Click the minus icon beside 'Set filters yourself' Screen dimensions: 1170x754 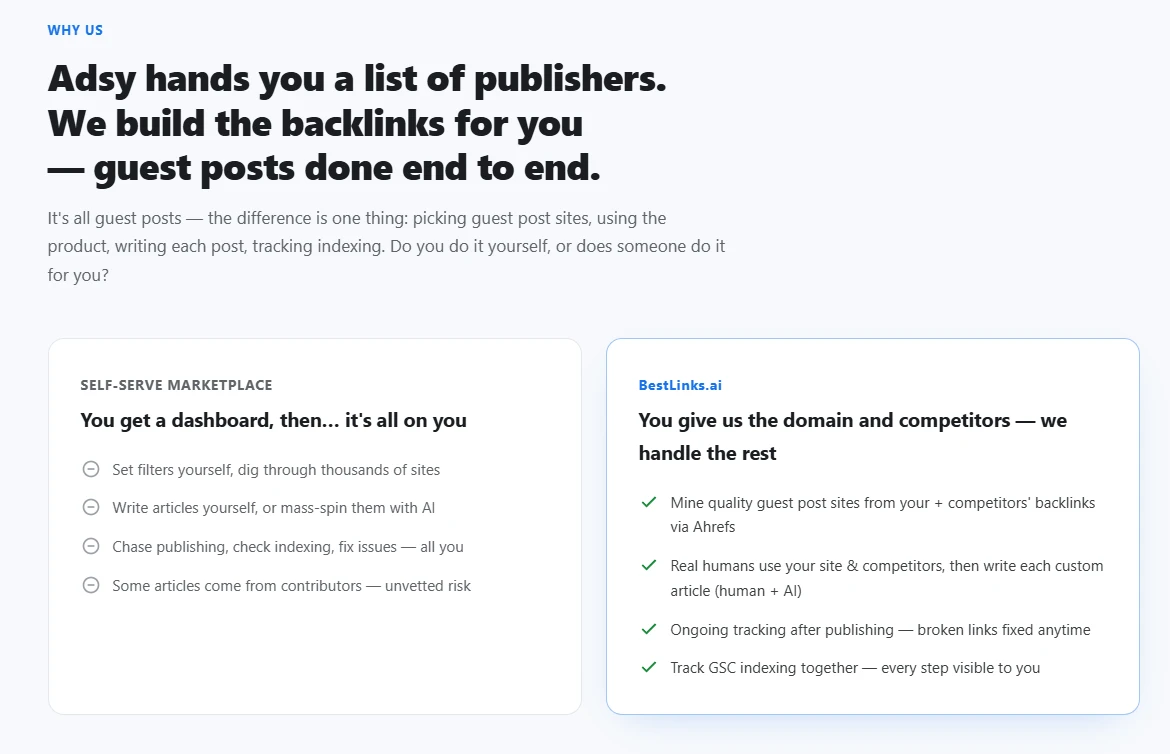coord(90,469)
